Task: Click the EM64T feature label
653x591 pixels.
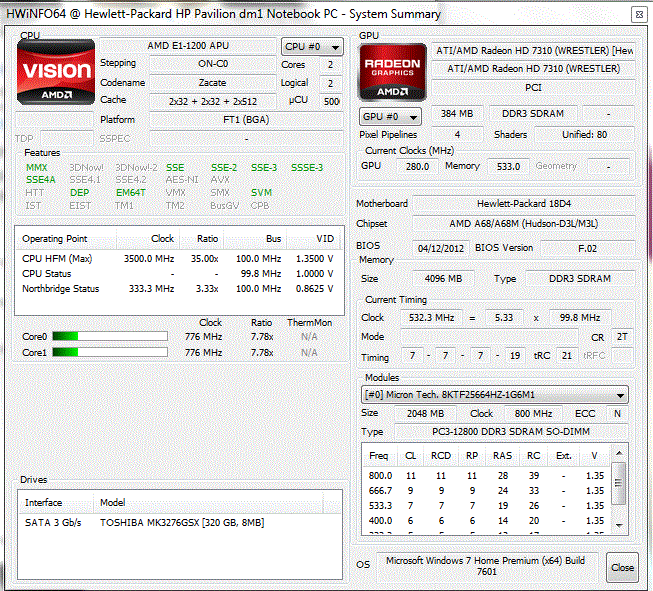Action: 131,192
